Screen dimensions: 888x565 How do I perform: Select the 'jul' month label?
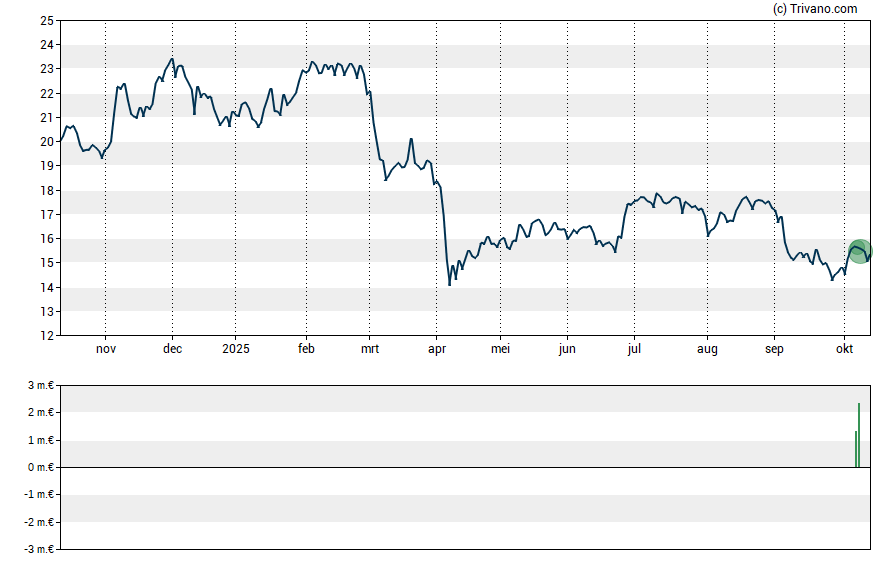coord(634,350)
